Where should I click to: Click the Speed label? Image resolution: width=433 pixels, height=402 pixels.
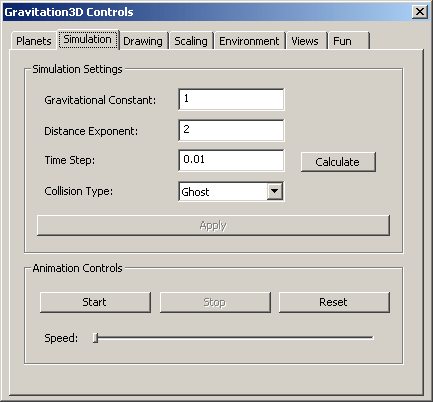coord(61,338)
